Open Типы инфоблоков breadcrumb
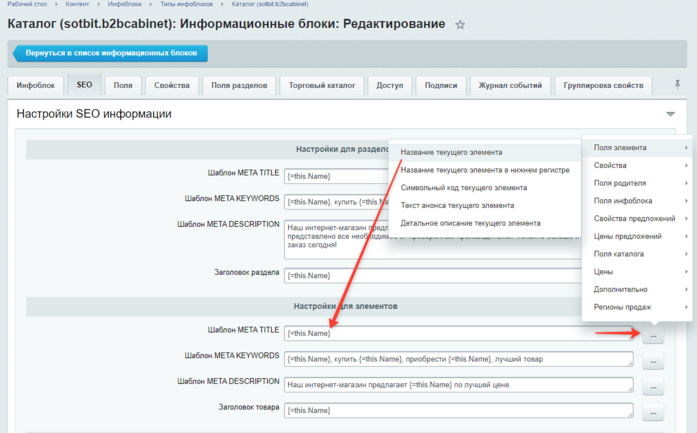This screenshot has width=697, height=433. [x=187, y=4]
